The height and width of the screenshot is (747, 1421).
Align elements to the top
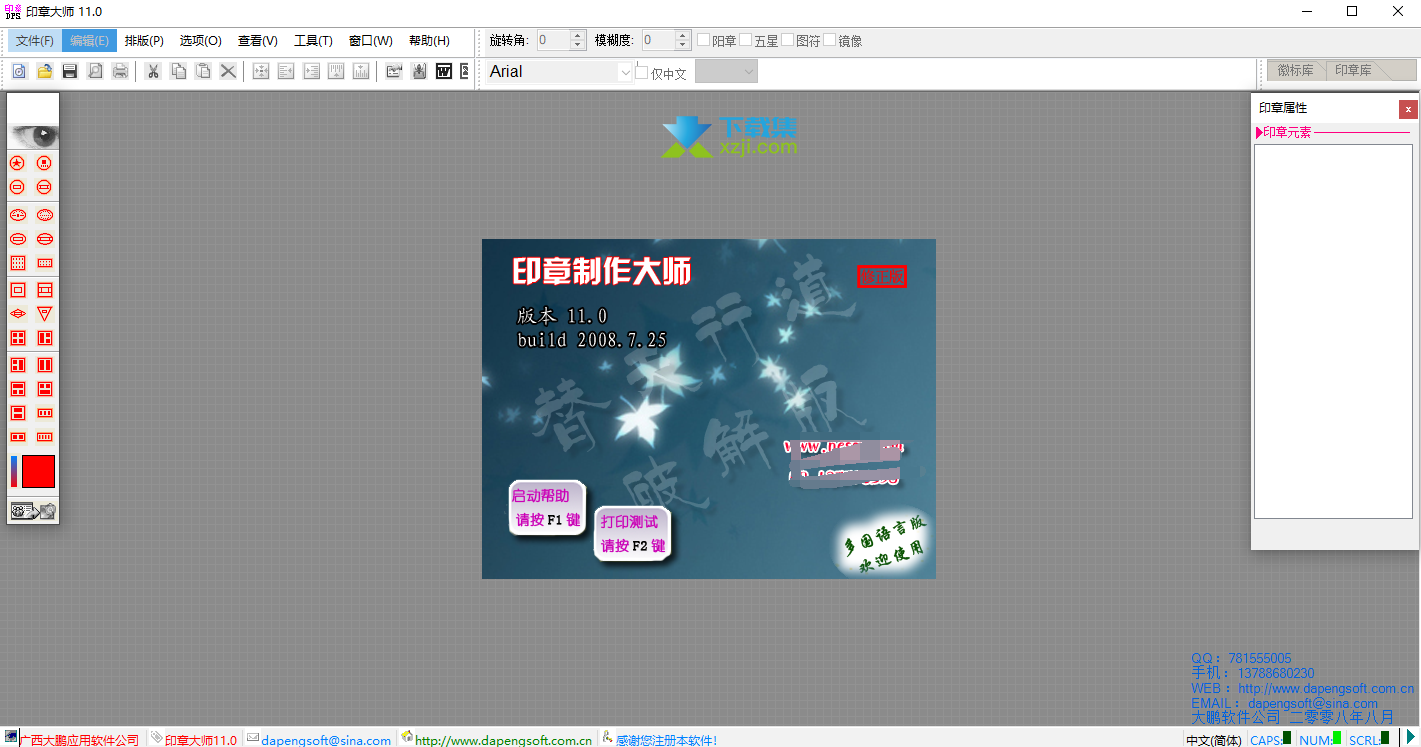click(x=336, y=71)
